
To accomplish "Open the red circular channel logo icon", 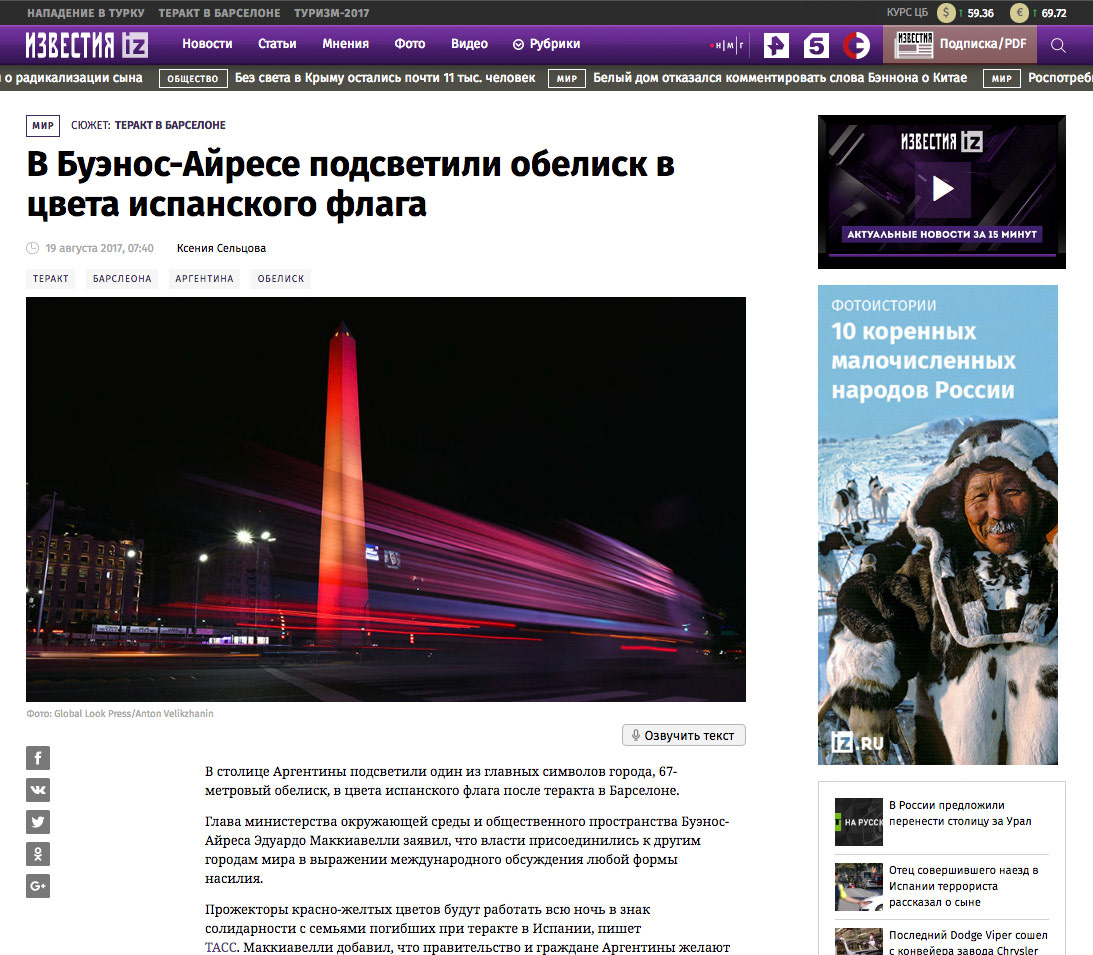I will (857, 45).
